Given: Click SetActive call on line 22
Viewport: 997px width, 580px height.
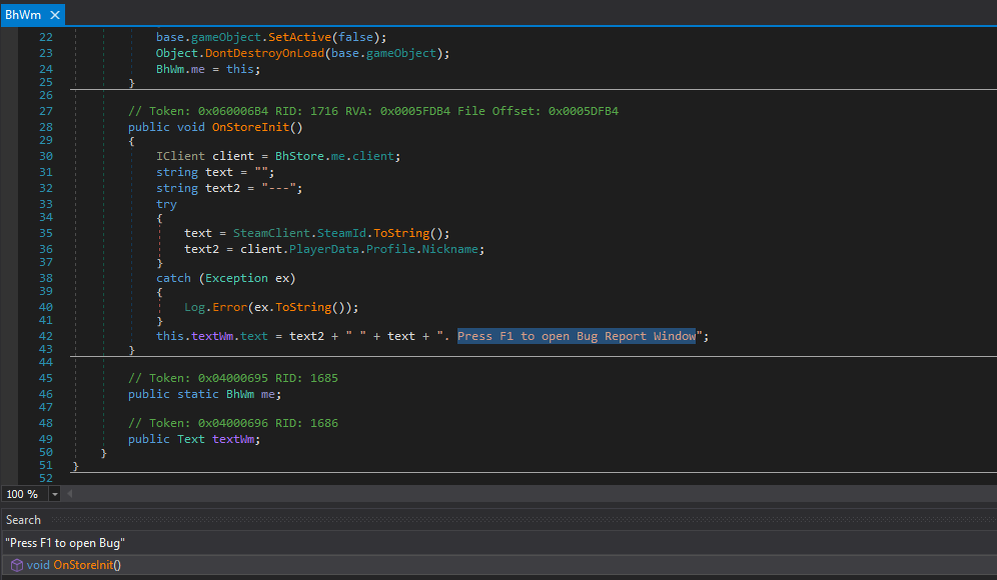Looking at the screenshot, I should click(x=299, y=38).
